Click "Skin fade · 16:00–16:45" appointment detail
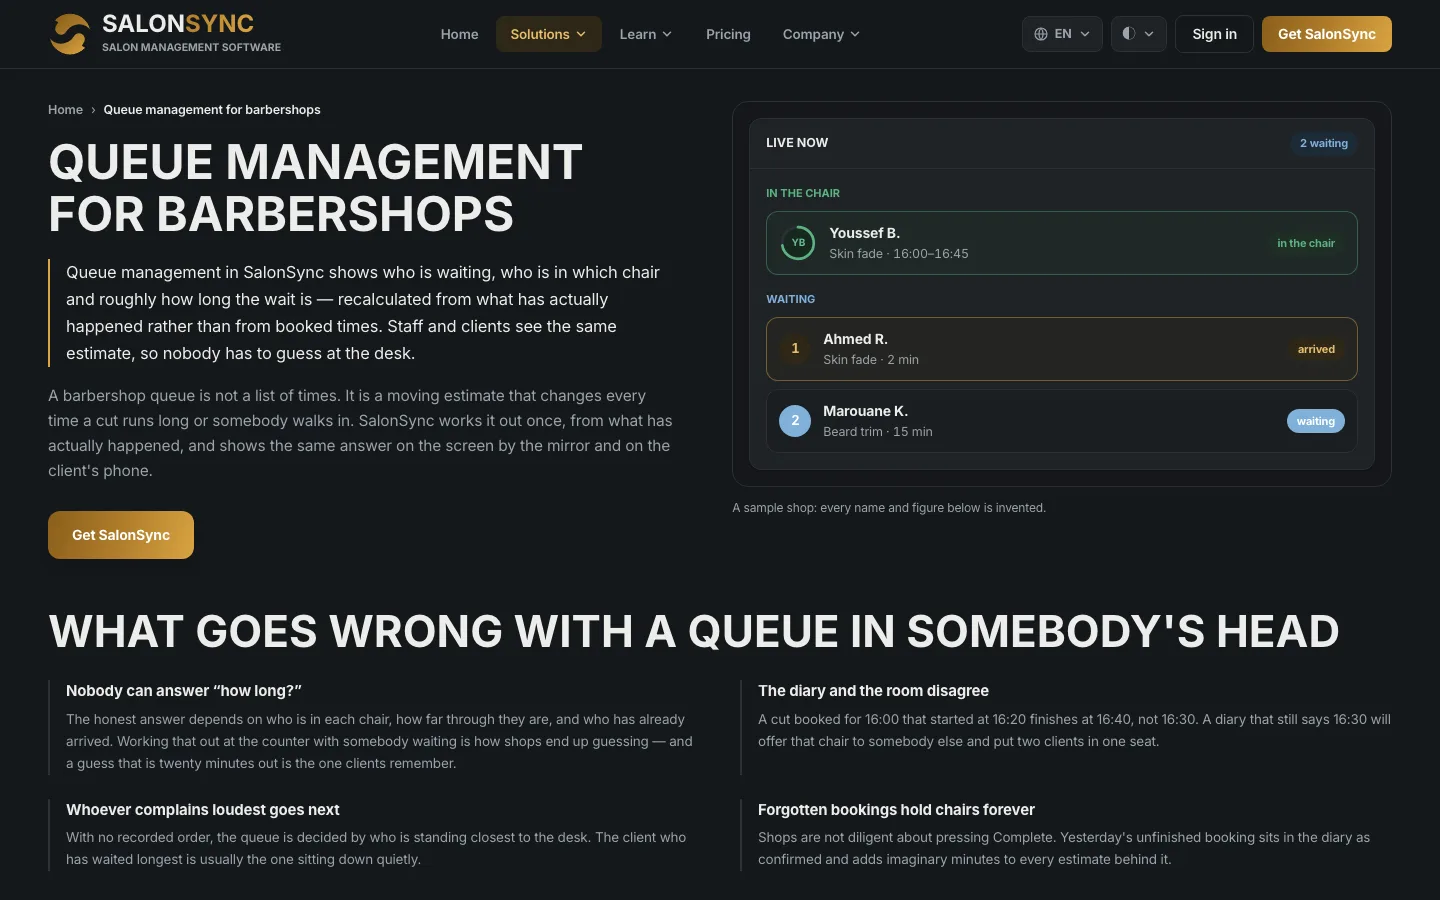This screenshot has width=1440, height=900. (899, 254)
